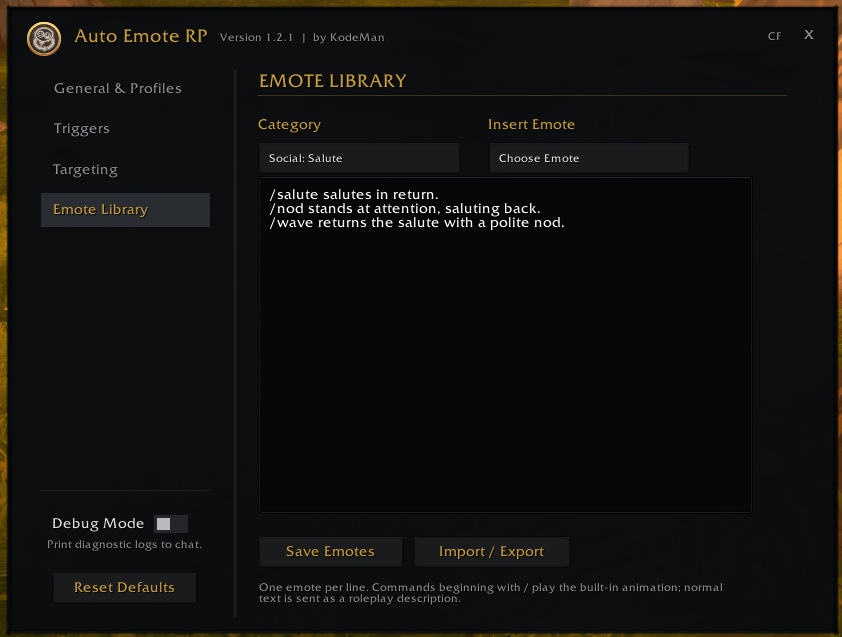
Task: Click the 'Auto Emote RP' title text
Action: tap(141, 36)
